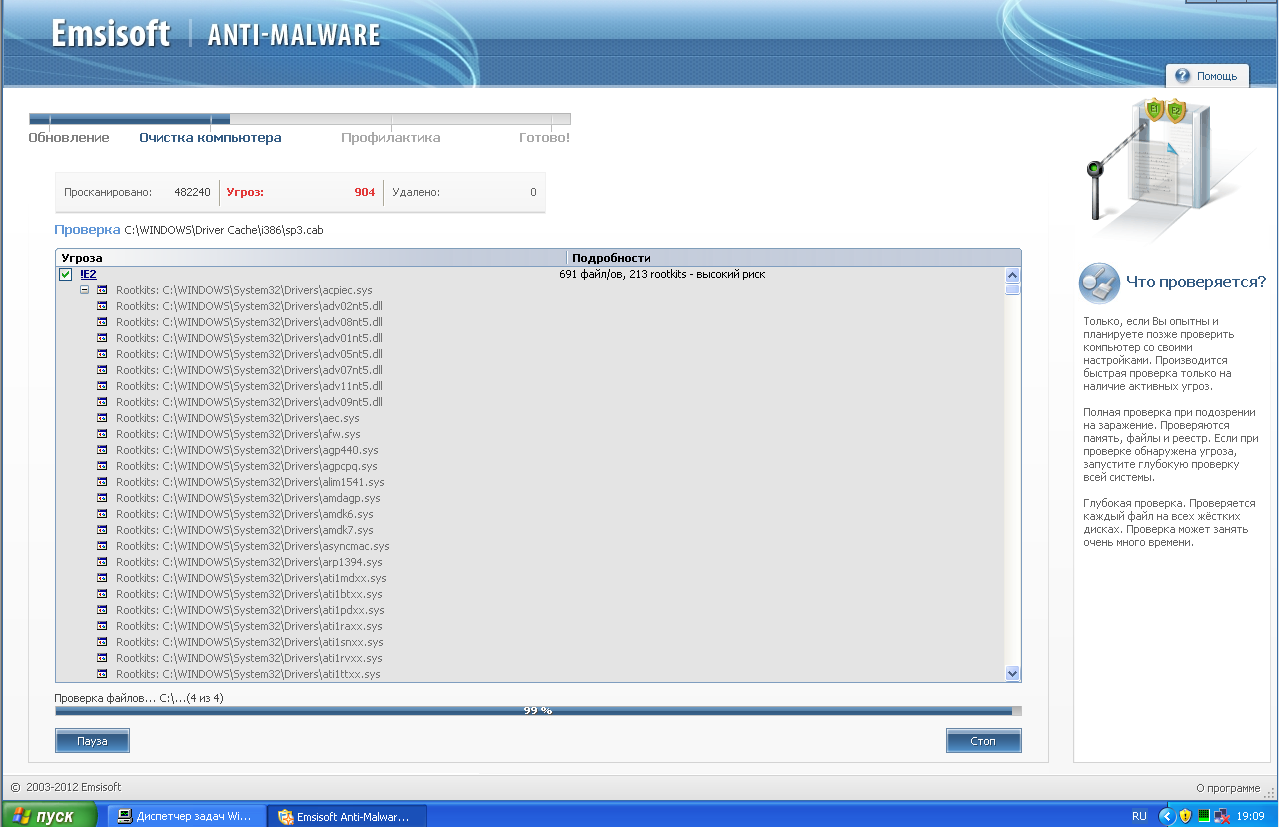The height and width of the screenshot is (827, 1280).
Task: Click the file icon beside agpcpq.sys
Action: pos(102,466)
